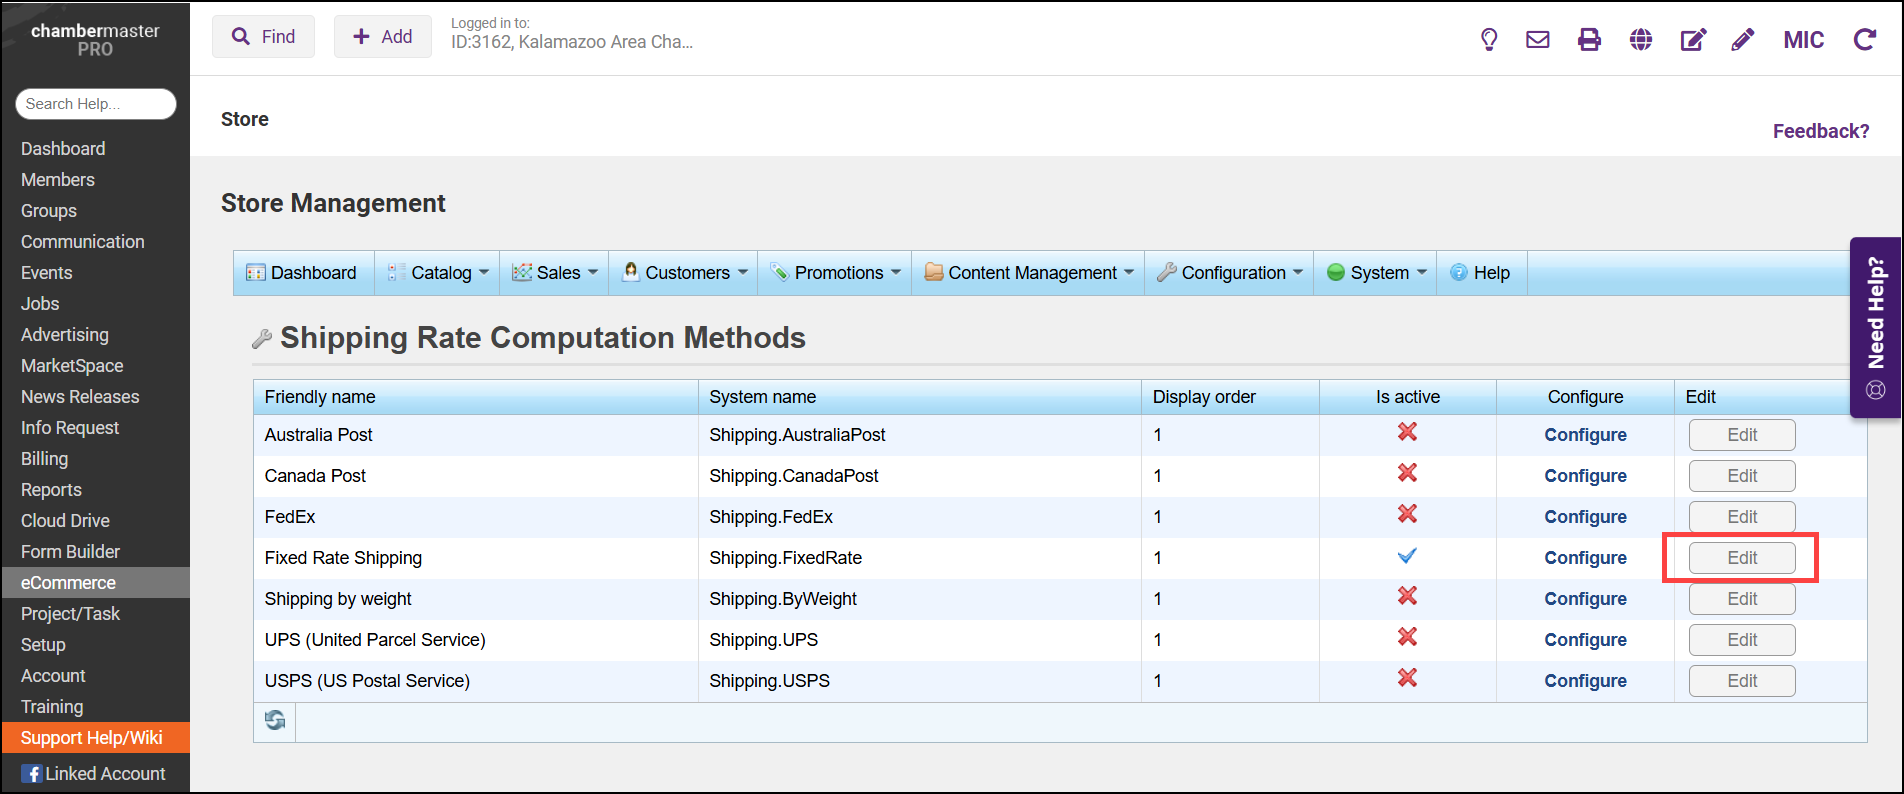Click the lightbulb icon in top toolbar
1904x794 pixels.
point(1489,40)
